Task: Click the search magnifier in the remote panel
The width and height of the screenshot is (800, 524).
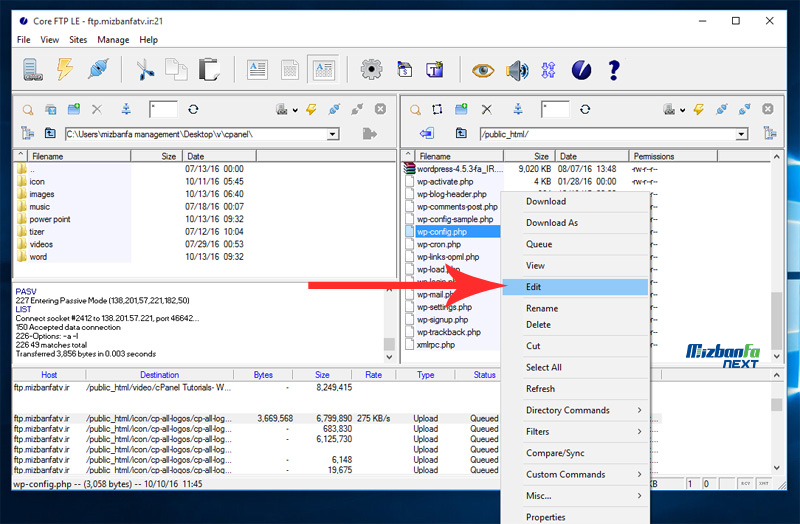Action: (x=416, y=109)
